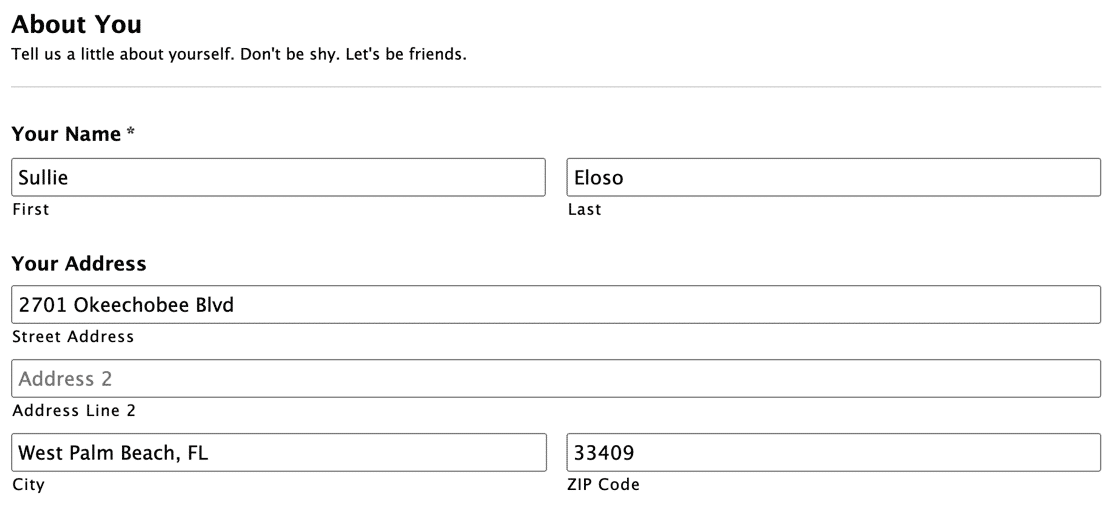Click the required asterisk beside Your Name

coord(131,132)
